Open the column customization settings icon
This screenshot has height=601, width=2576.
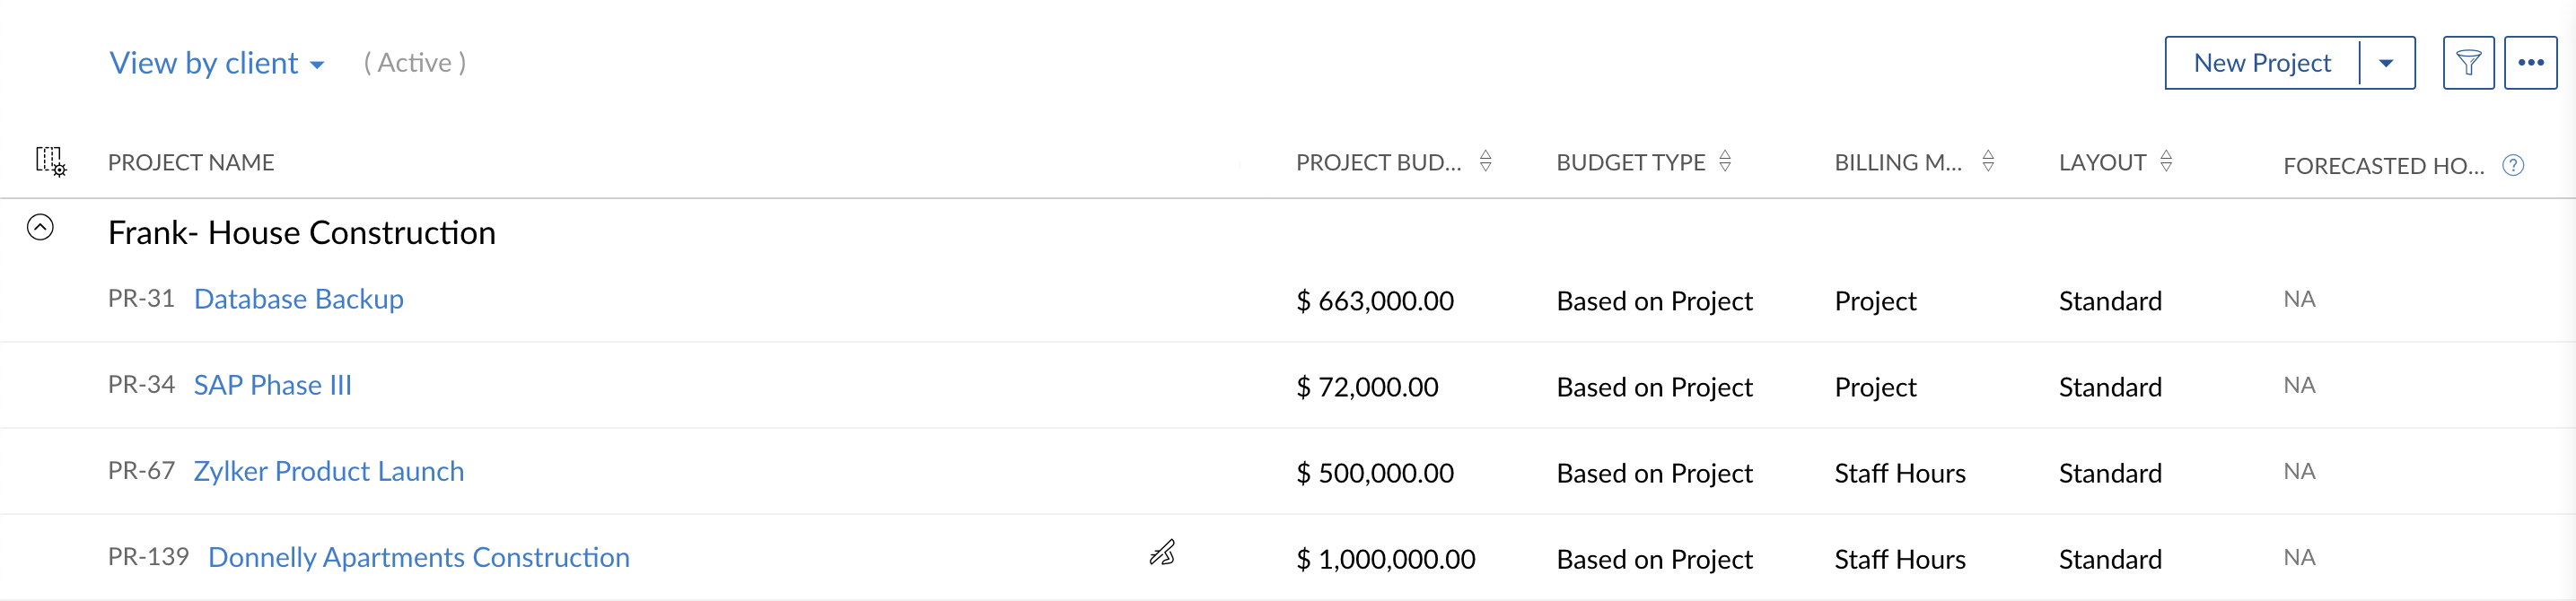tap(50, 161)
